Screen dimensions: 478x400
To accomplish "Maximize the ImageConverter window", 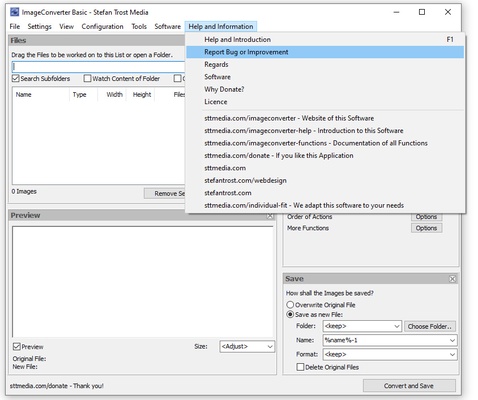I will pos(422,12).
